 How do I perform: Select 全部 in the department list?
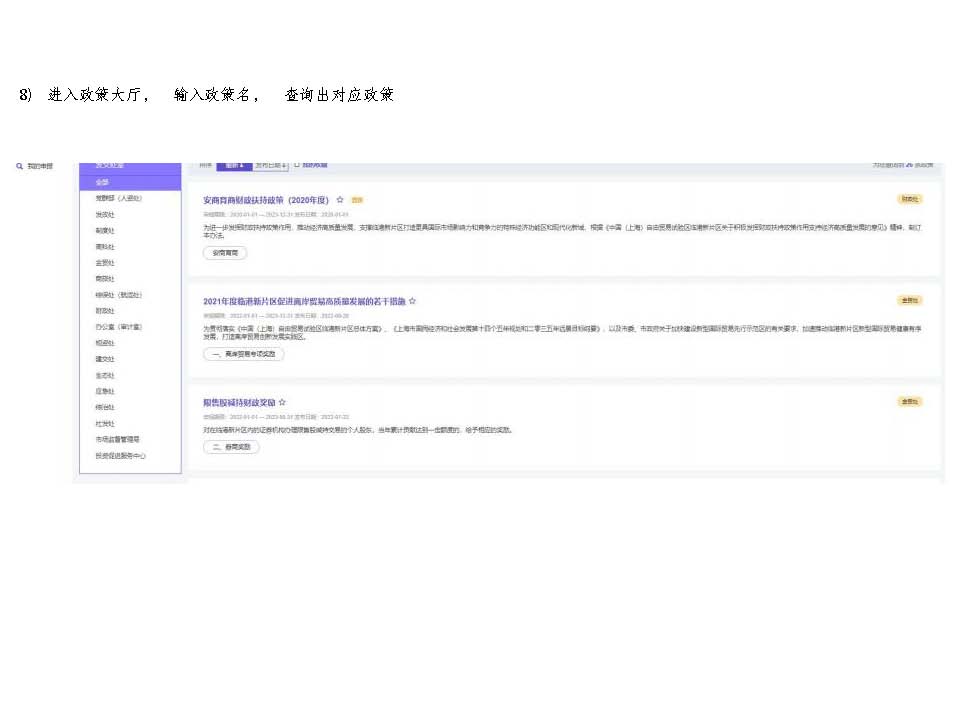[102, 182]
